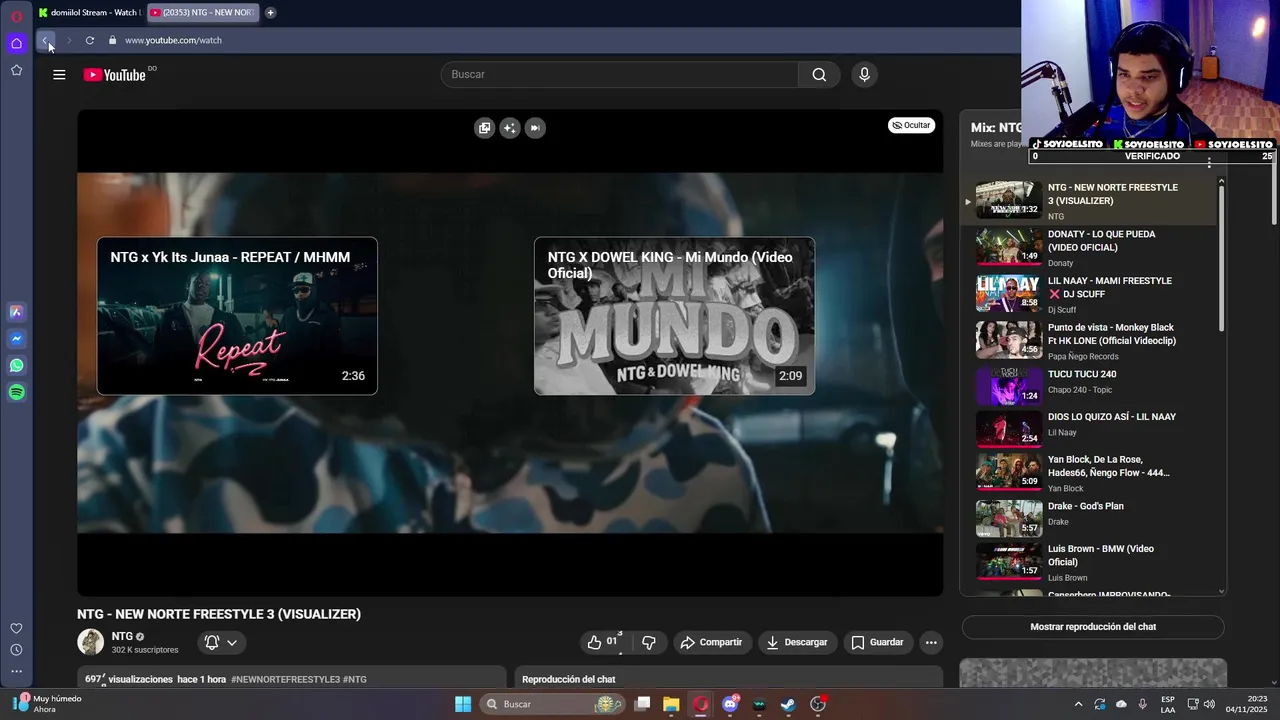Open sidebar heart pinboards icon

16,628
